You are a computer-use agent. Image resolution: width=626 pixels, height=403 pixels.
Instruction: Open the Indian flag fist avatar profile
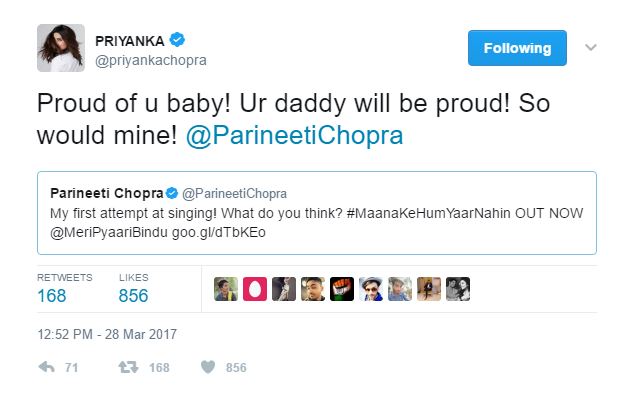coord(342,289)
